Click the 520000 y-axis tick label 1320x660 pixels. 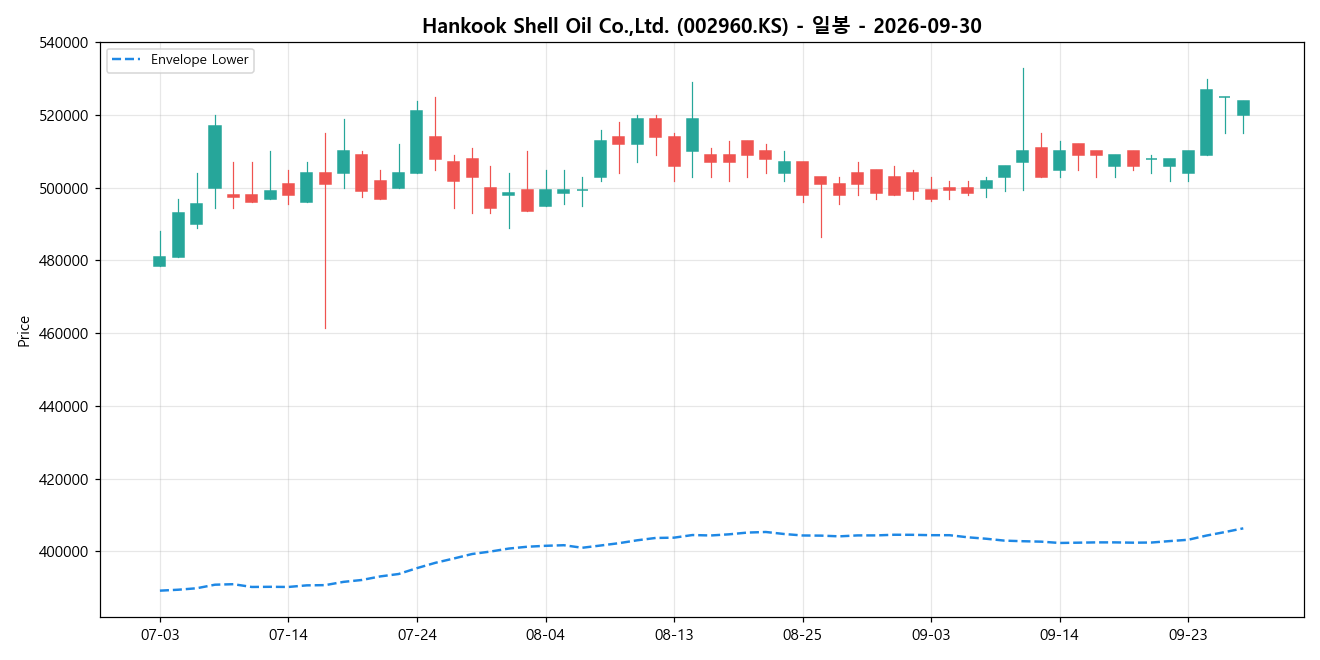(x=64, y=116)
